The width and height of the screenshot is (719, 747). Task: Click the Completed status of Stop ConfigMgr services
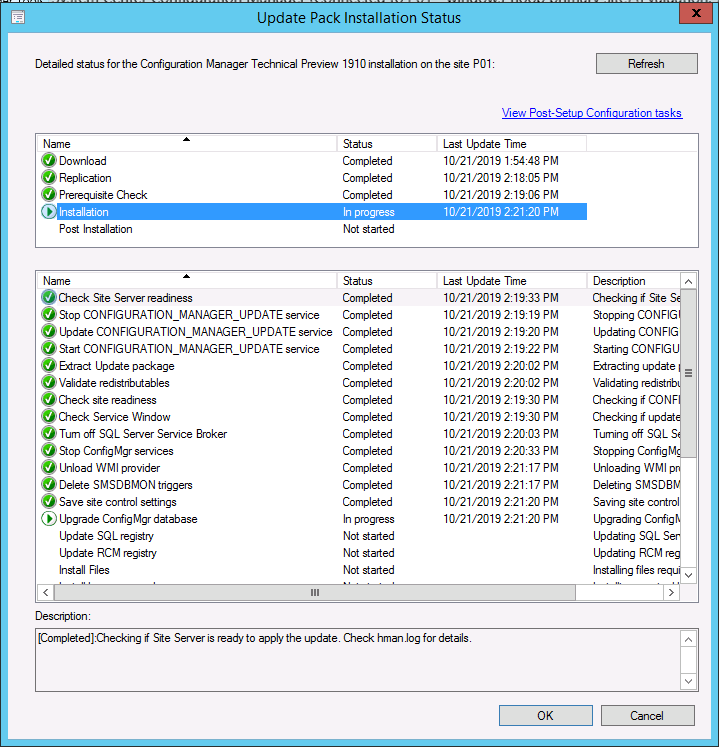(x=367, y=451)
